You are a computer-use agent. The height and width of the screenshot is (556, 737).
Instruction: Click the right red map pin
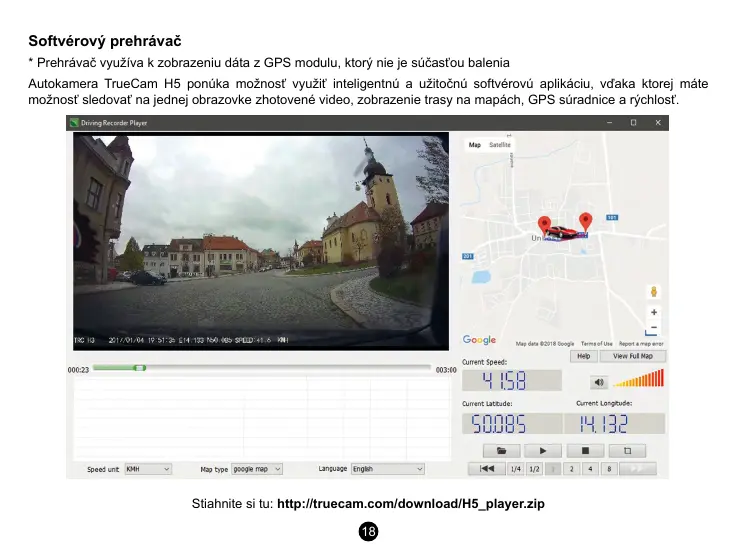point(585,221)
